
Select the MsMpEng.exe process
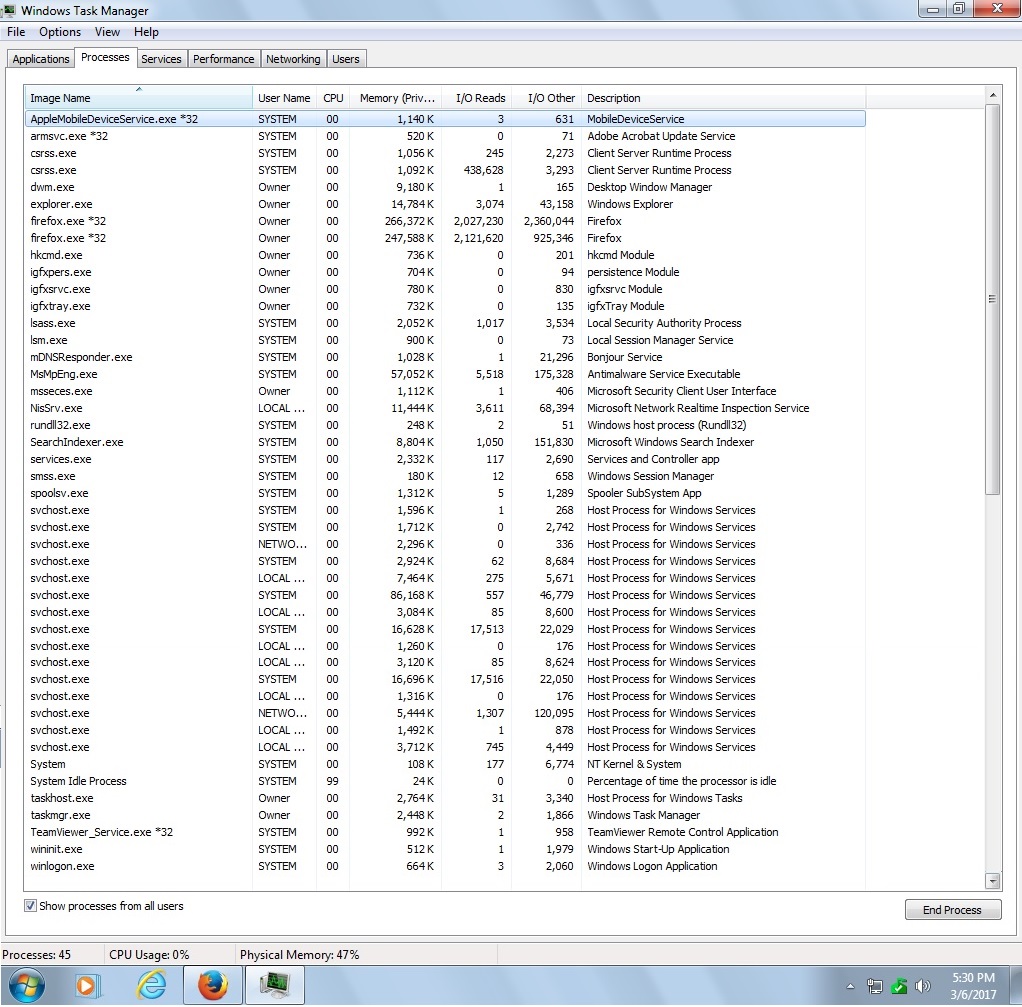point(445,374)
